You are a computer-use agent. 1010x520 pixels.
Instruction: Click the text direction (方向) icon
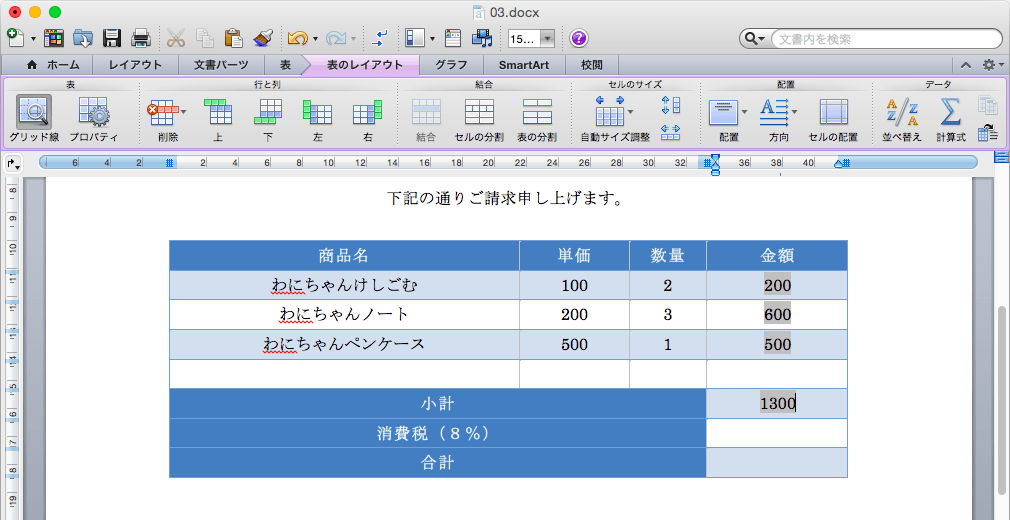point(774,112)
